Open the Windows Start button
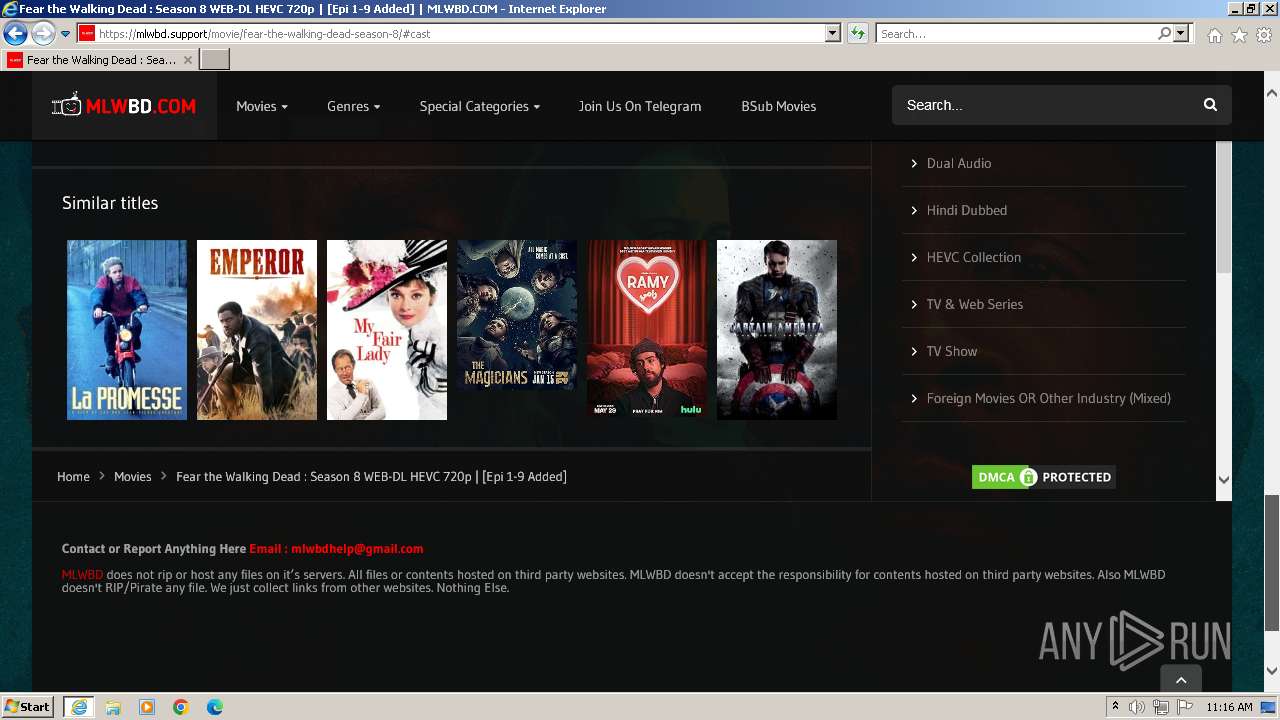 click(28, 706)
